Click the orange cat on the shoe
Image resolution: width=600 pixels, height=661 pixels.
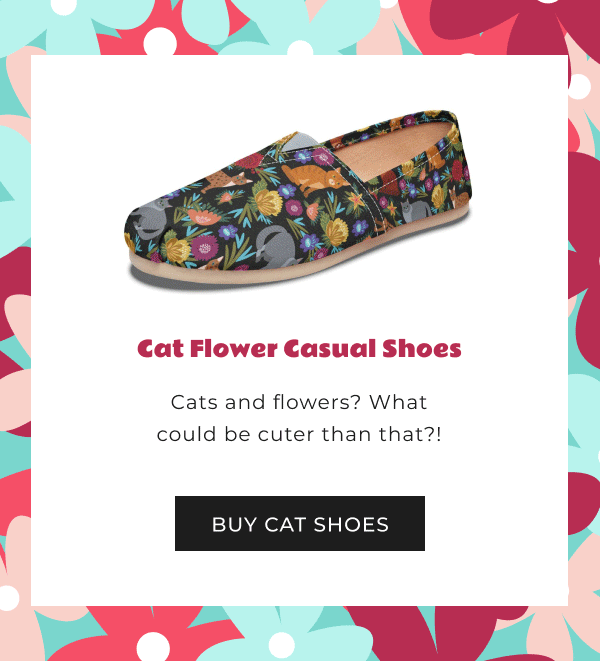click(314, 179)
